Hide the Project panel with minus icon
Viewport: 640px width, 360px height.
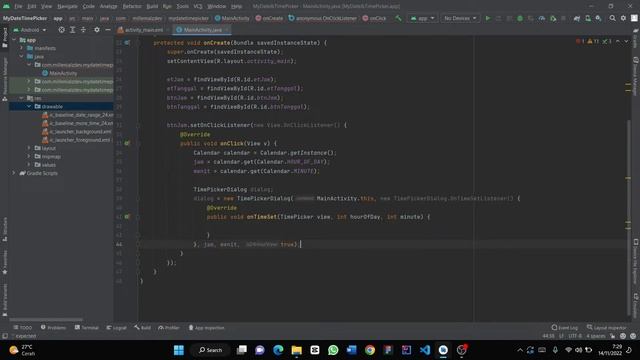[x=108, y=30]
